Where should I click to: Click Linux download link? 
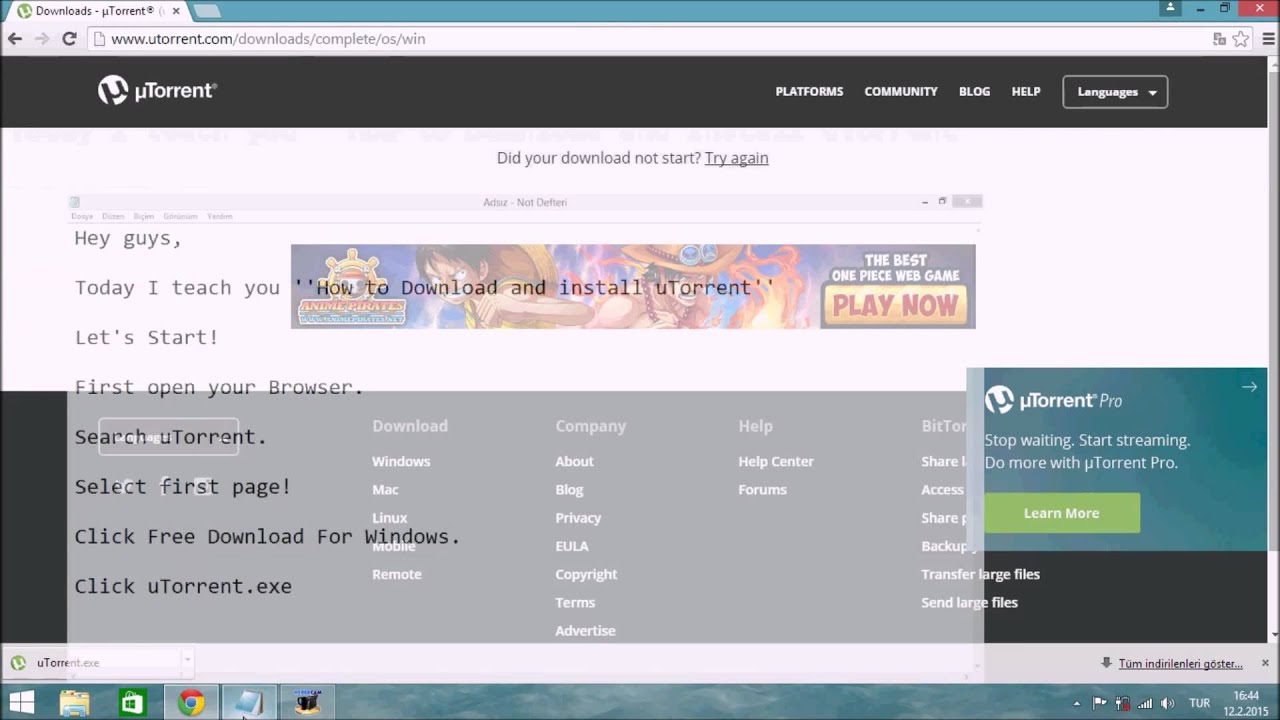click(389, 518)
